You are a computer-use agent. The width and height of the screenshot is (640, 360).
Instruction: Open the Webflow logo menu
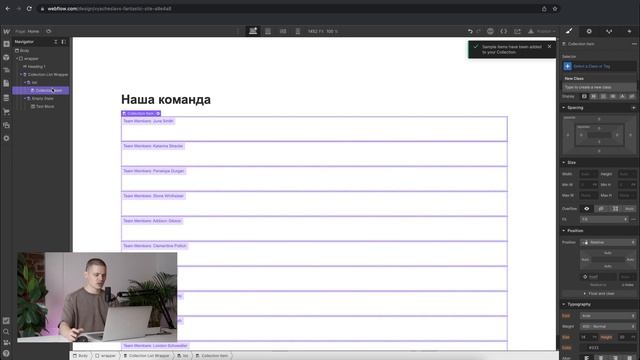(6, 31)
